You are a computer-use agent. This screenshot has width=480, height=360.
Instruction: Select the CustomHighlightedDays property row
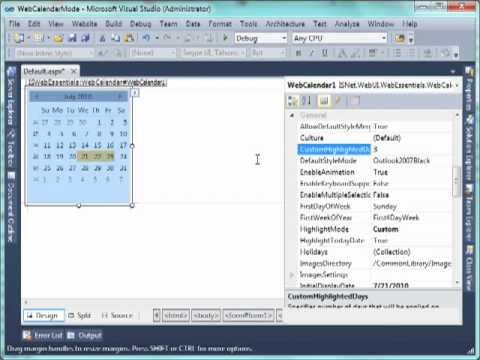(375, 149)
